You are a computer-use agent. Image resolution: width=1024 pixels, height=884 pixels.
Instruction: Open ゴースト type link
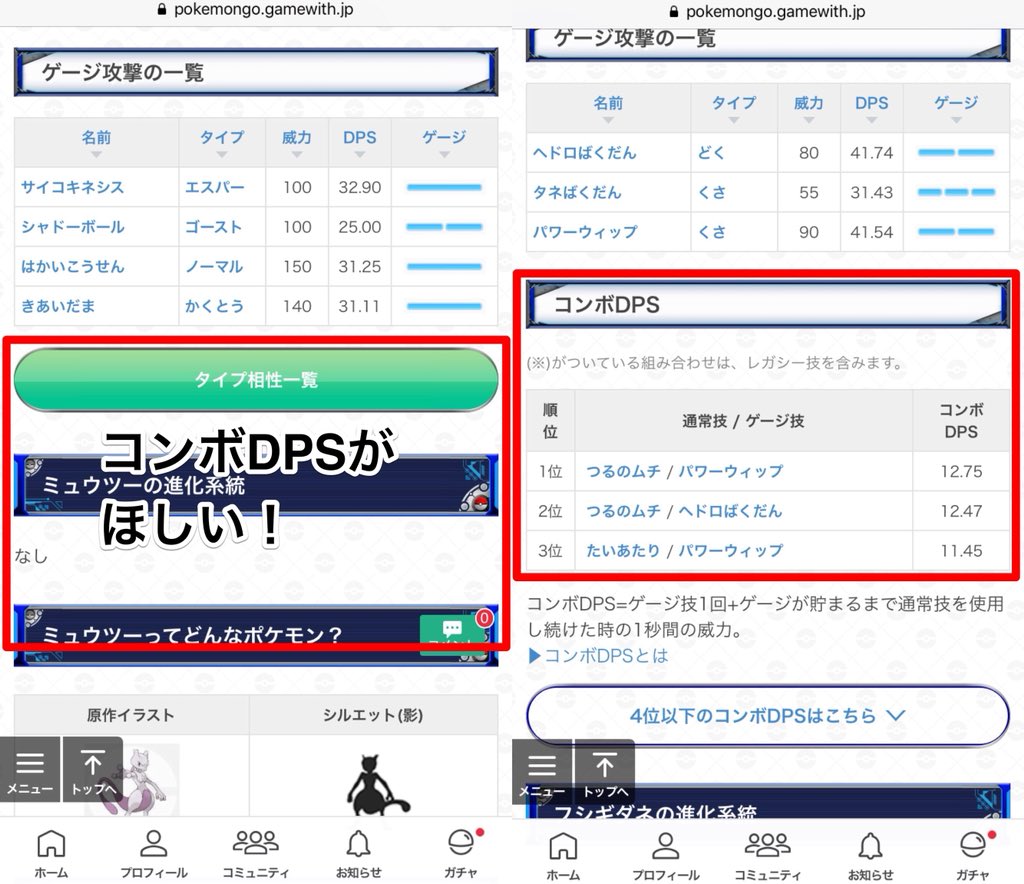tap(214, 227)
